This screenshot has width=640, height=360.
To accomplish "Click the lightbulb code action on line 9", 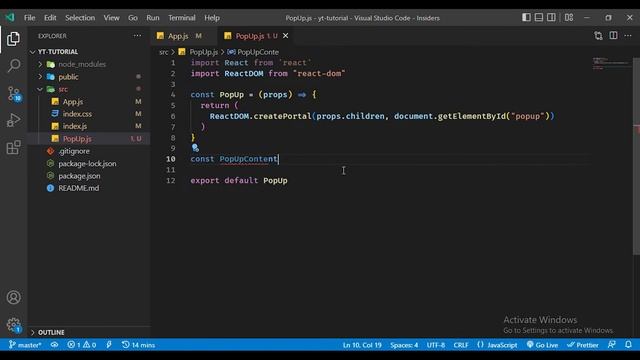I will point(195,148).
